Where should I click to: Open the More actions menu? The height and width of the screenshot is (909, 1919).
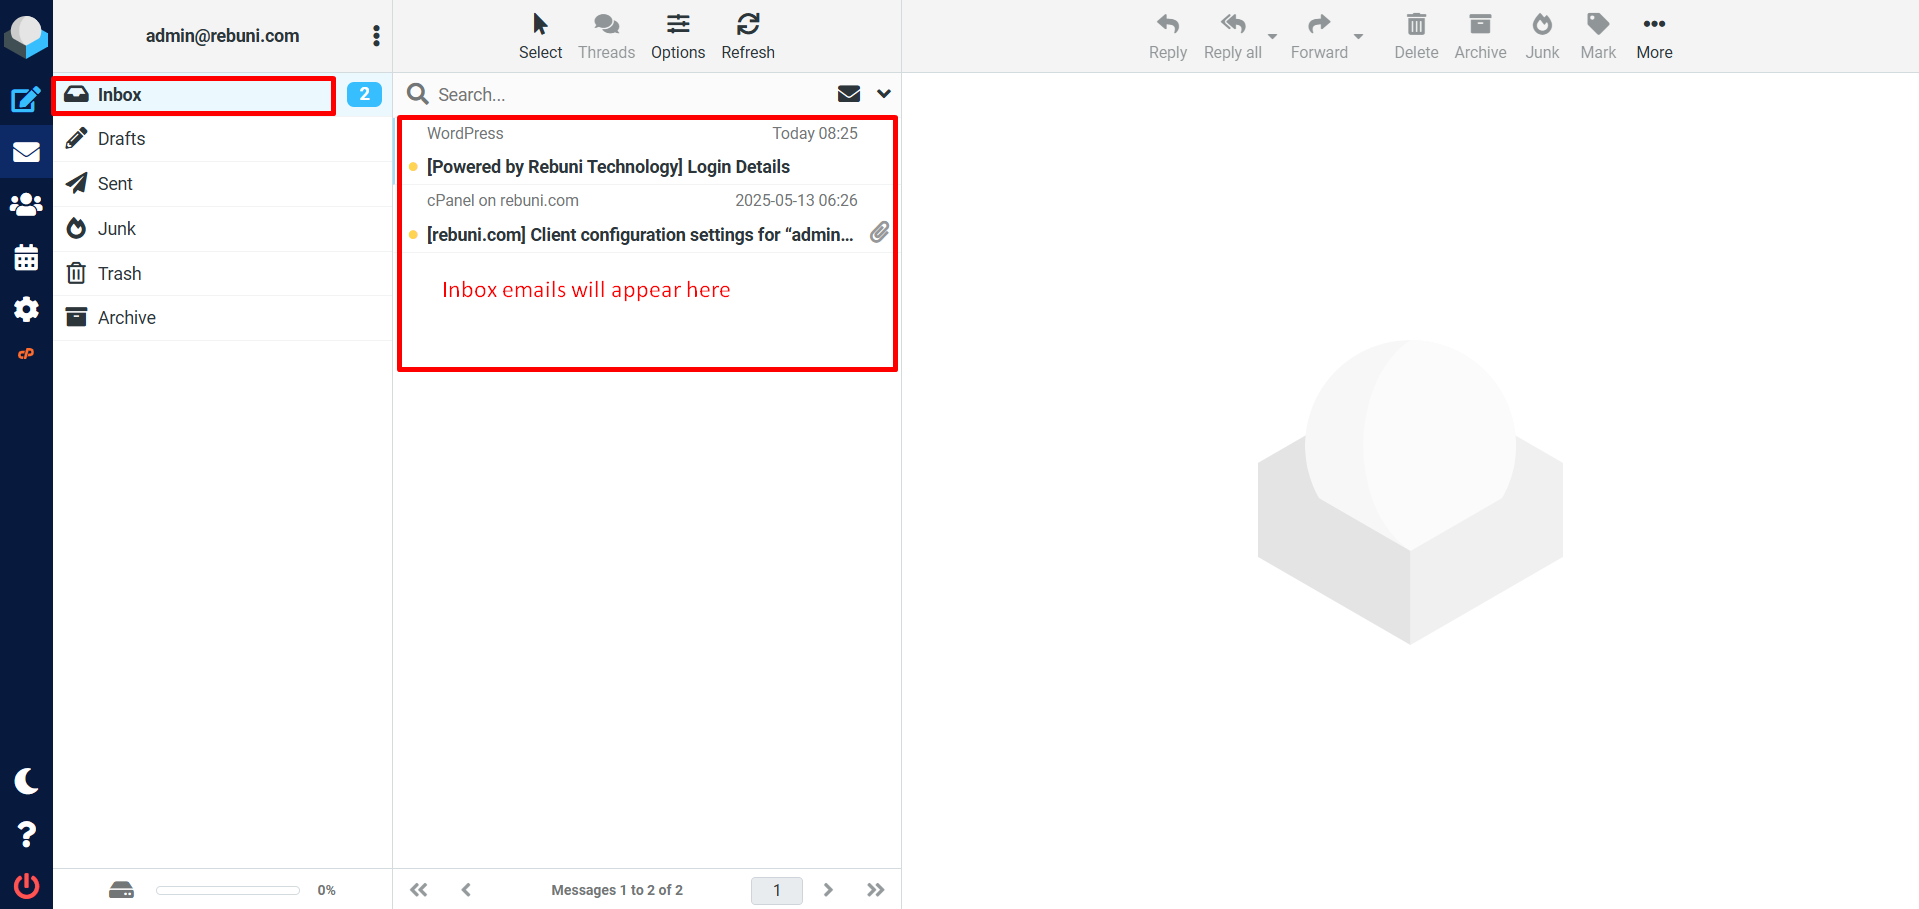pos(1653,36)
